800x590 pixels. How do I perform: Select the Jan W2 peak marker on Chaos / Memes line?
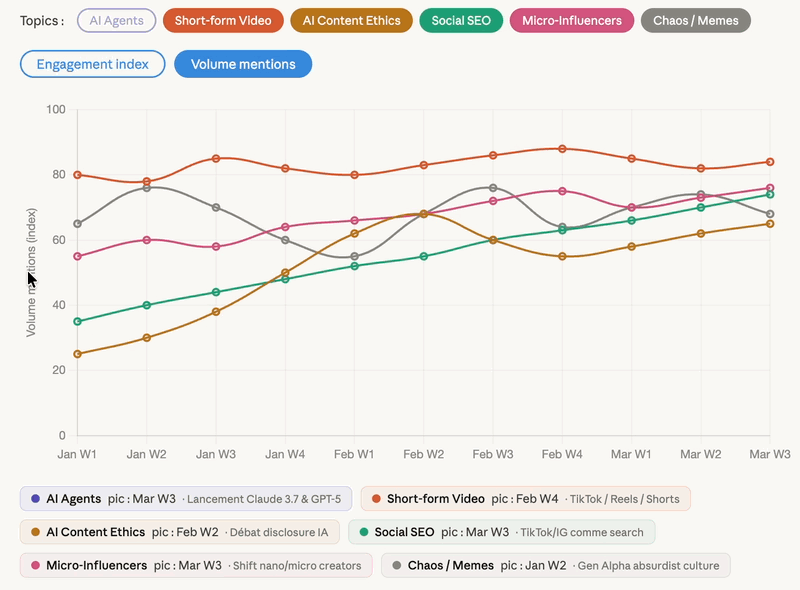click(145, 186)
